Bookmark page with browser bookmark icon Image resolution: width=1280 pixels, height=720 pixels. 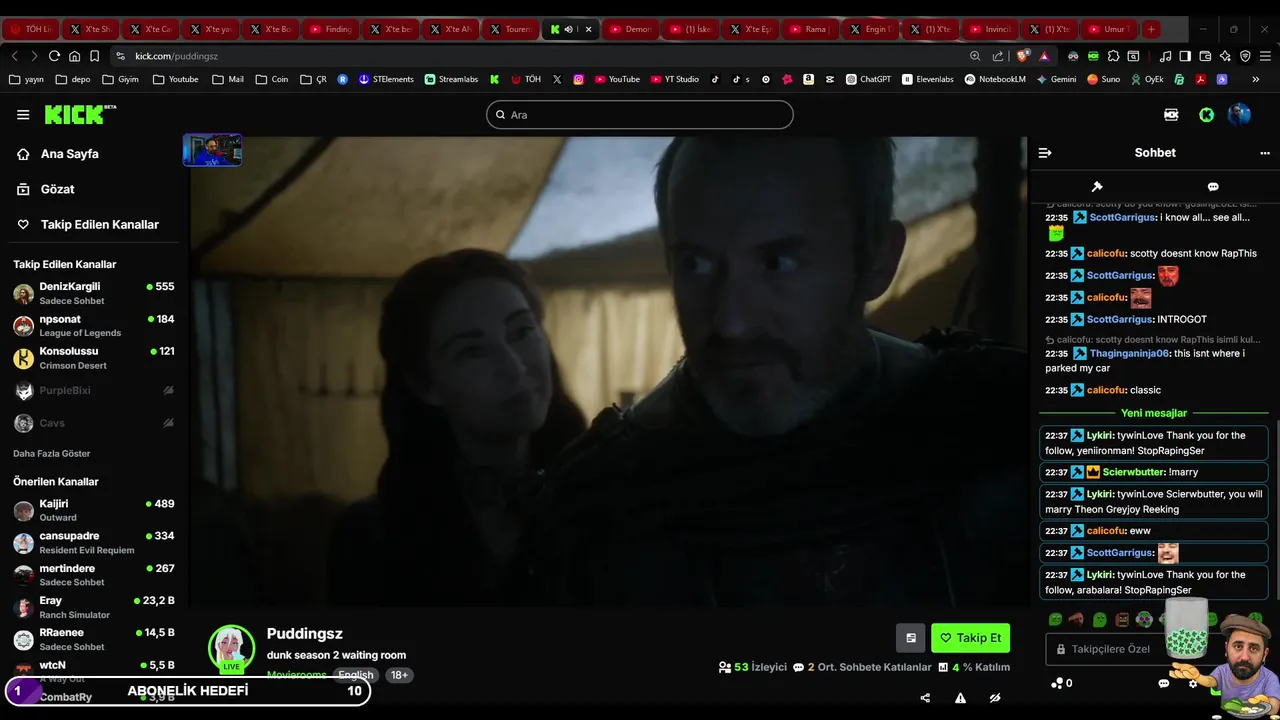tap(94, 56)
